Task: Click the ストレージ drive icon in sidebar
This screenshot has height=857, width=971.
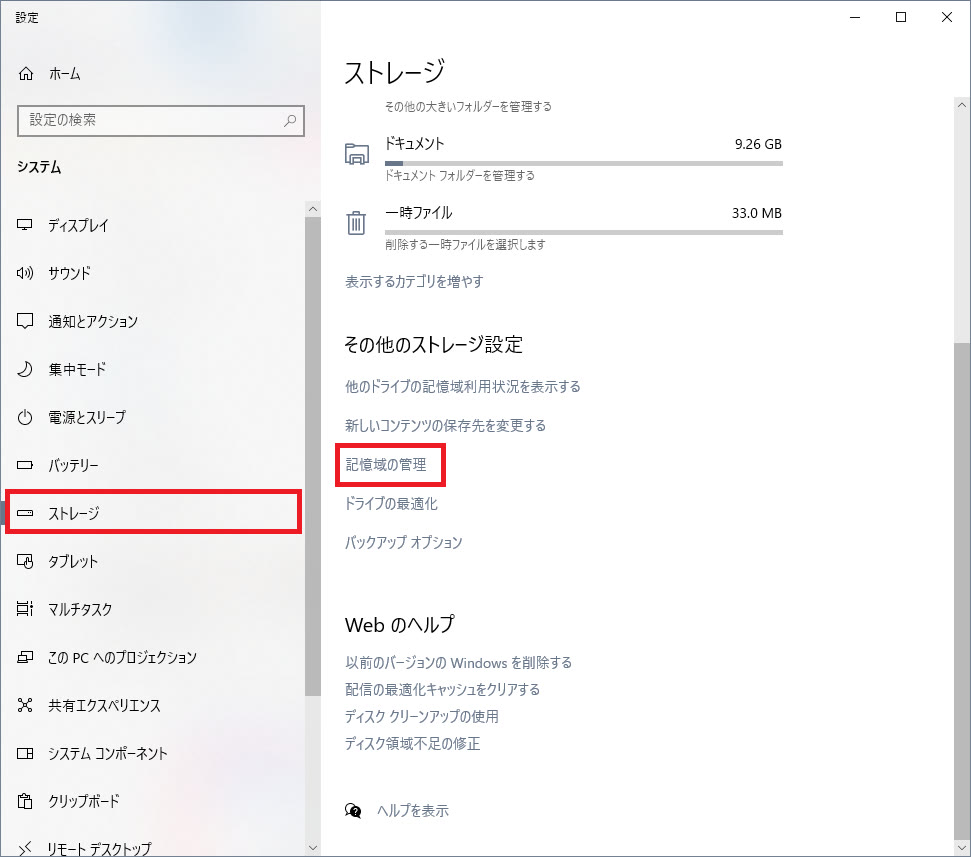Action: [x=25, y=513]
